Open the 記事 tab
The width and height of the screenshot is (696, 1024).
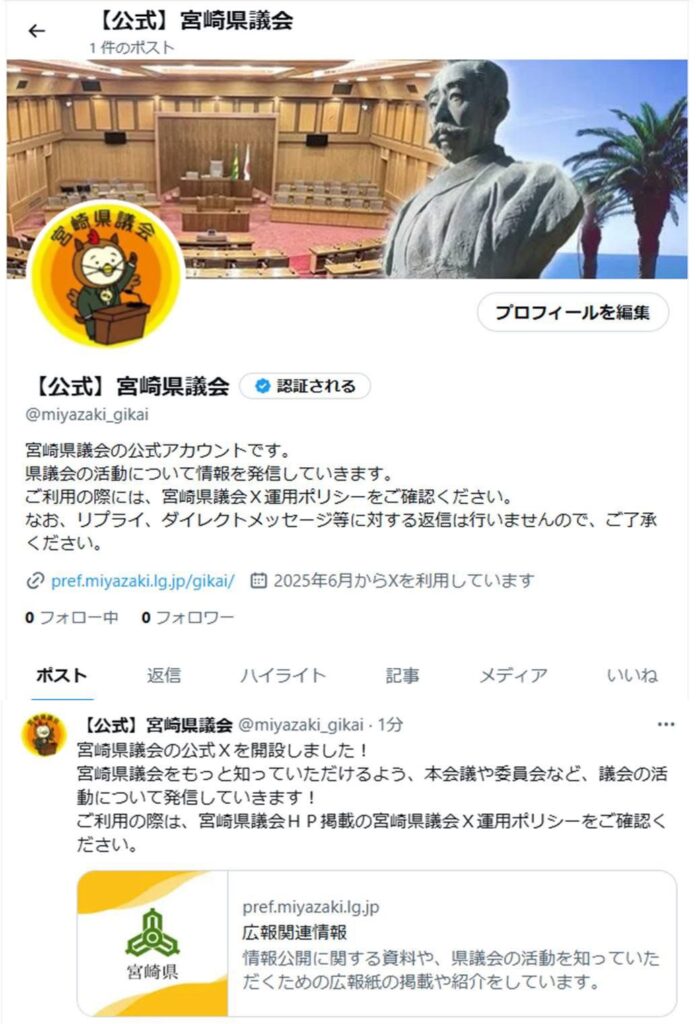pos(402,675)
